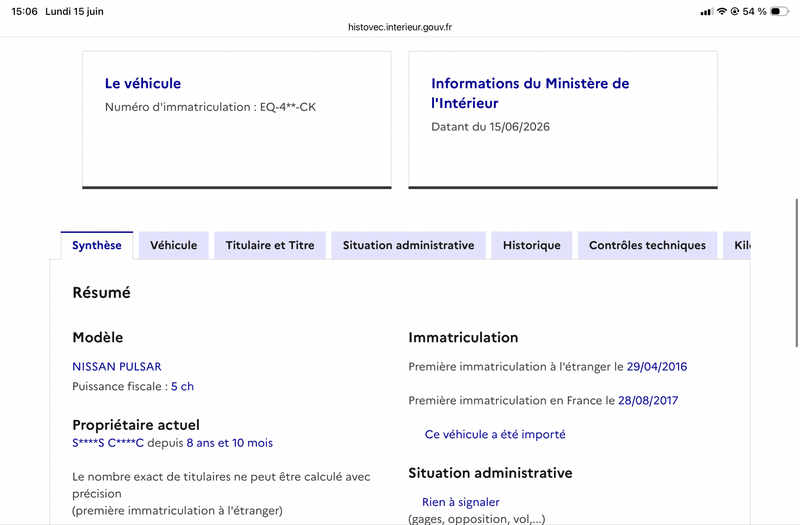Screen dimensions: 800x525
Task: Click French registration date 28/08/2017
Action: (648, 401)
